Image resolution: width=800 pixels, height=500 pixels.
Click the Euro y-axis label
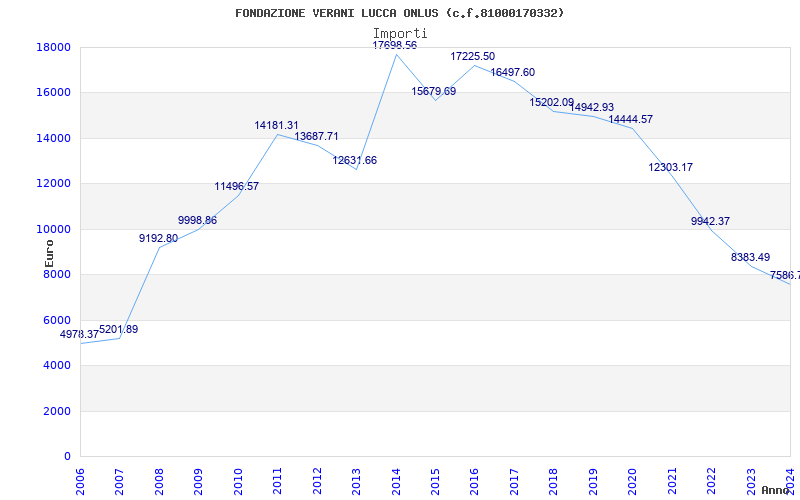click(49, 254)
